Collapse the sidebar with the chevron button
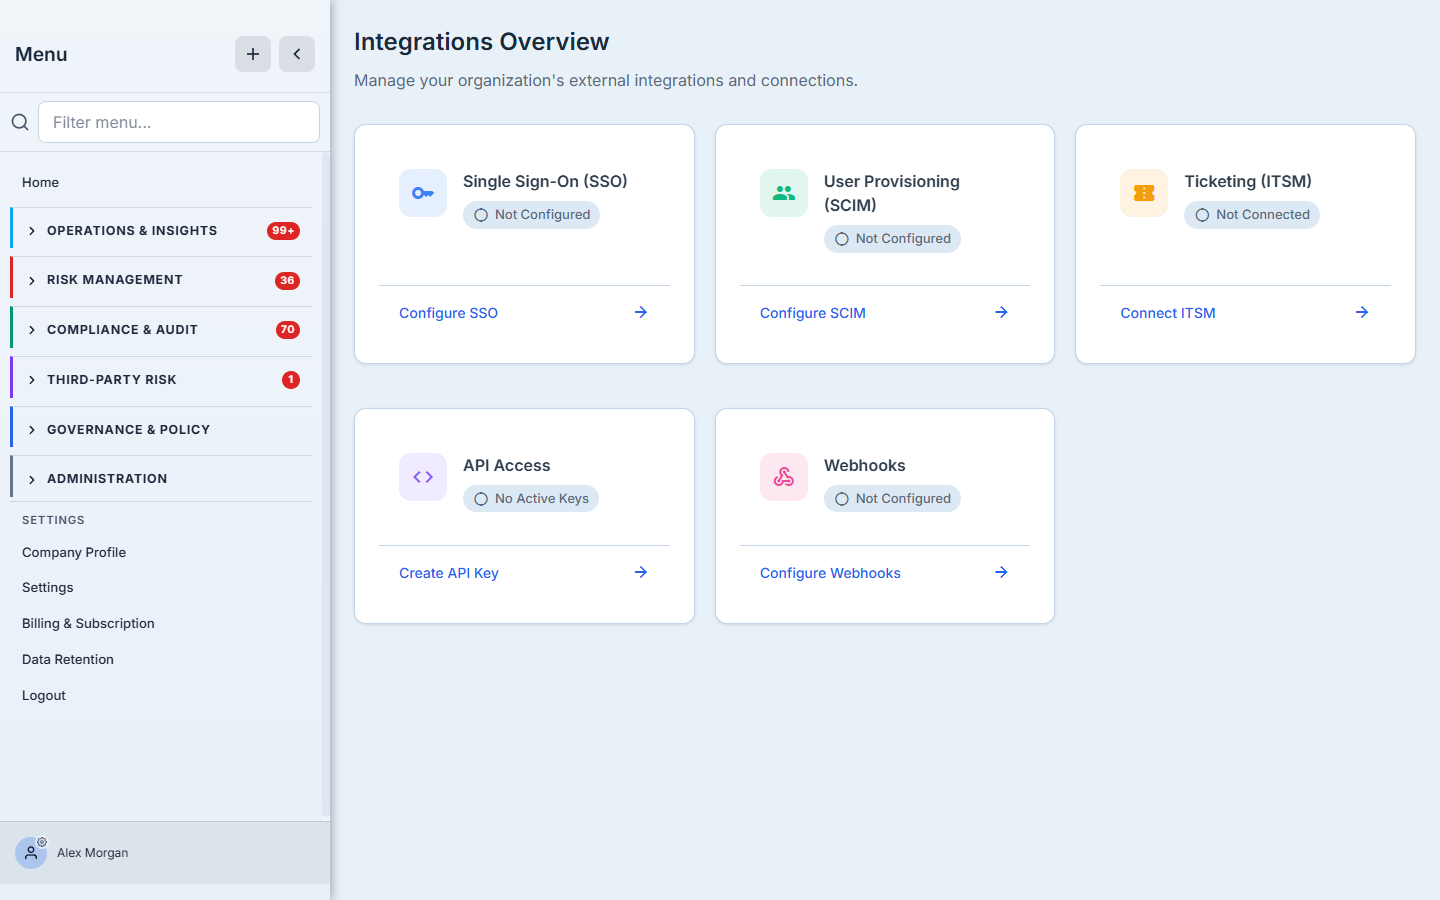The image size is (1440, 900). tap(297, 54)
